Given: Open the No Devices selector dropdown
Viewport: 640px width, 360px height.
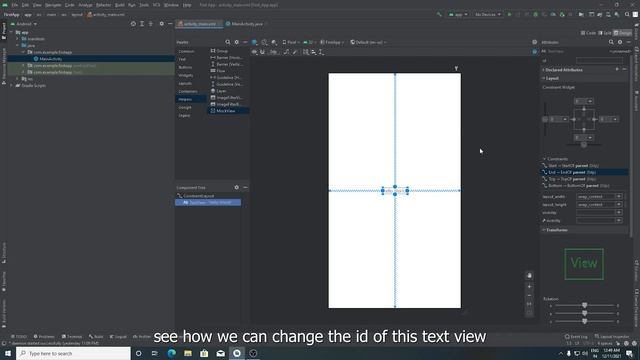Looking at the screenshot, I should click(x=488, y=14).
